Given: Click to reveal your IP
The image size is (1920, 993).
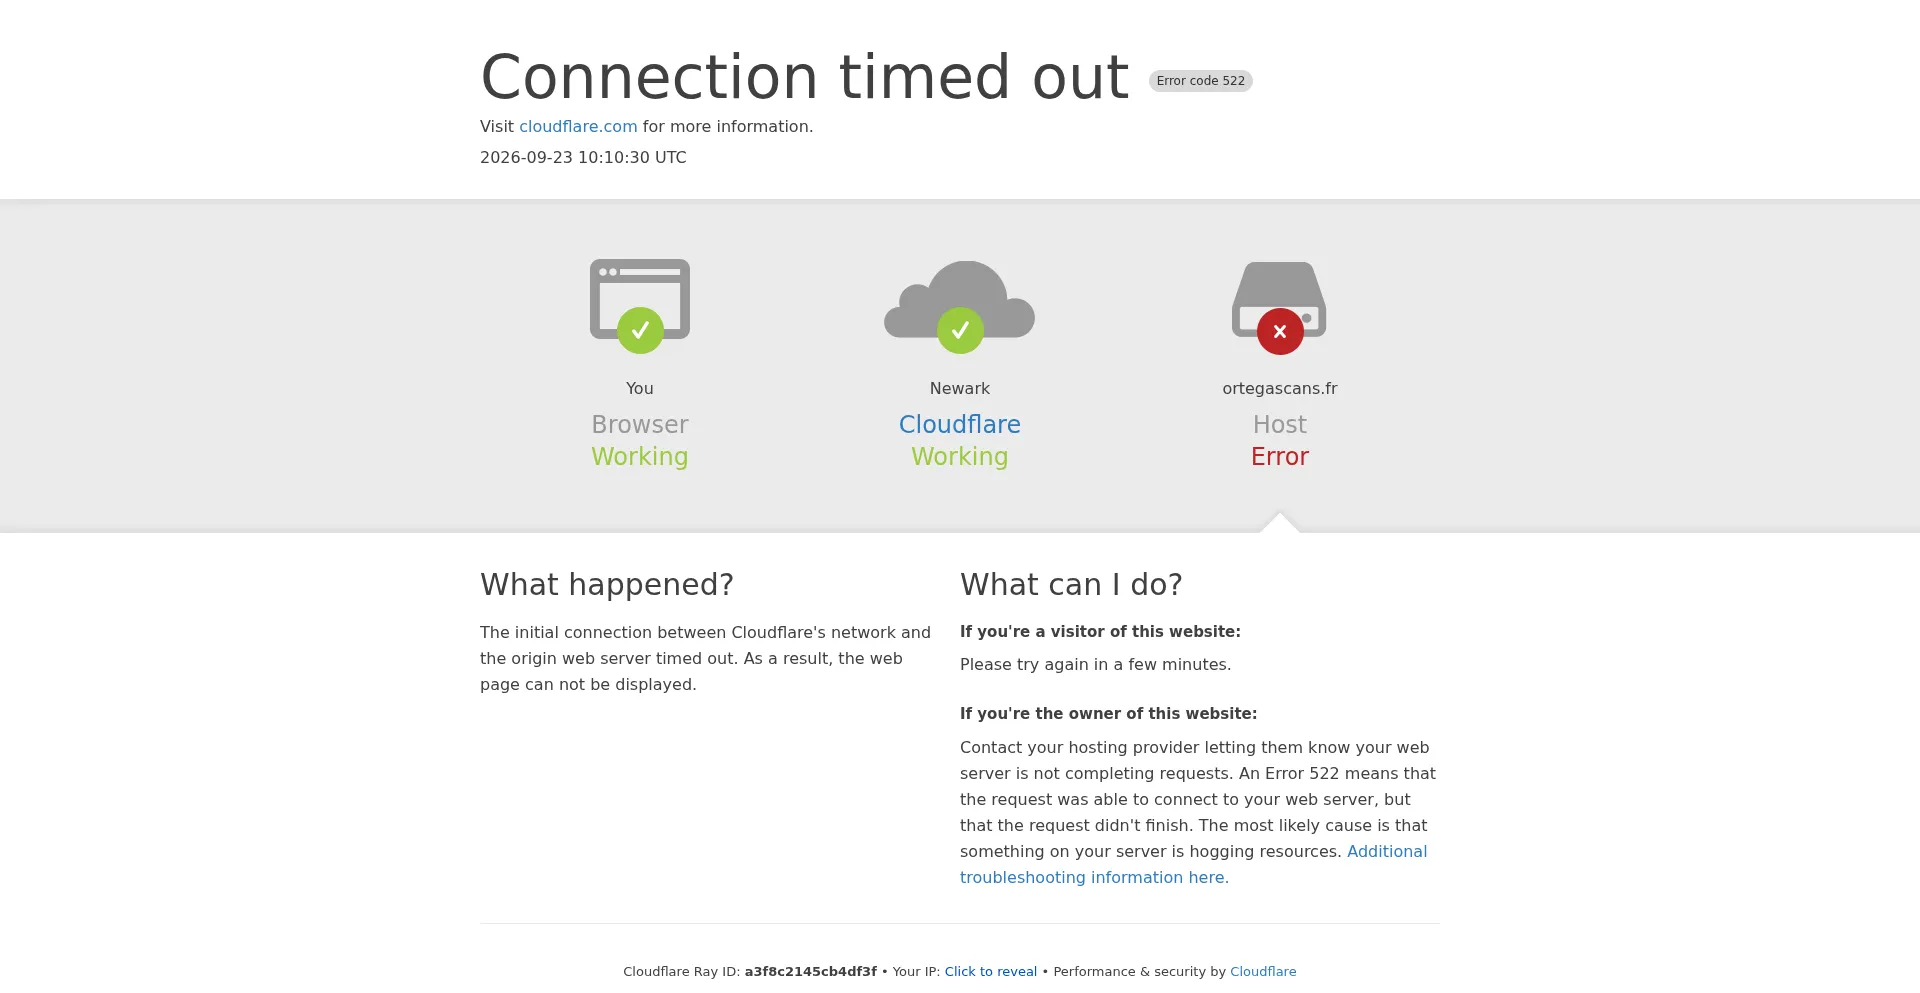Looking at the screenshot, I should (991, 972).
